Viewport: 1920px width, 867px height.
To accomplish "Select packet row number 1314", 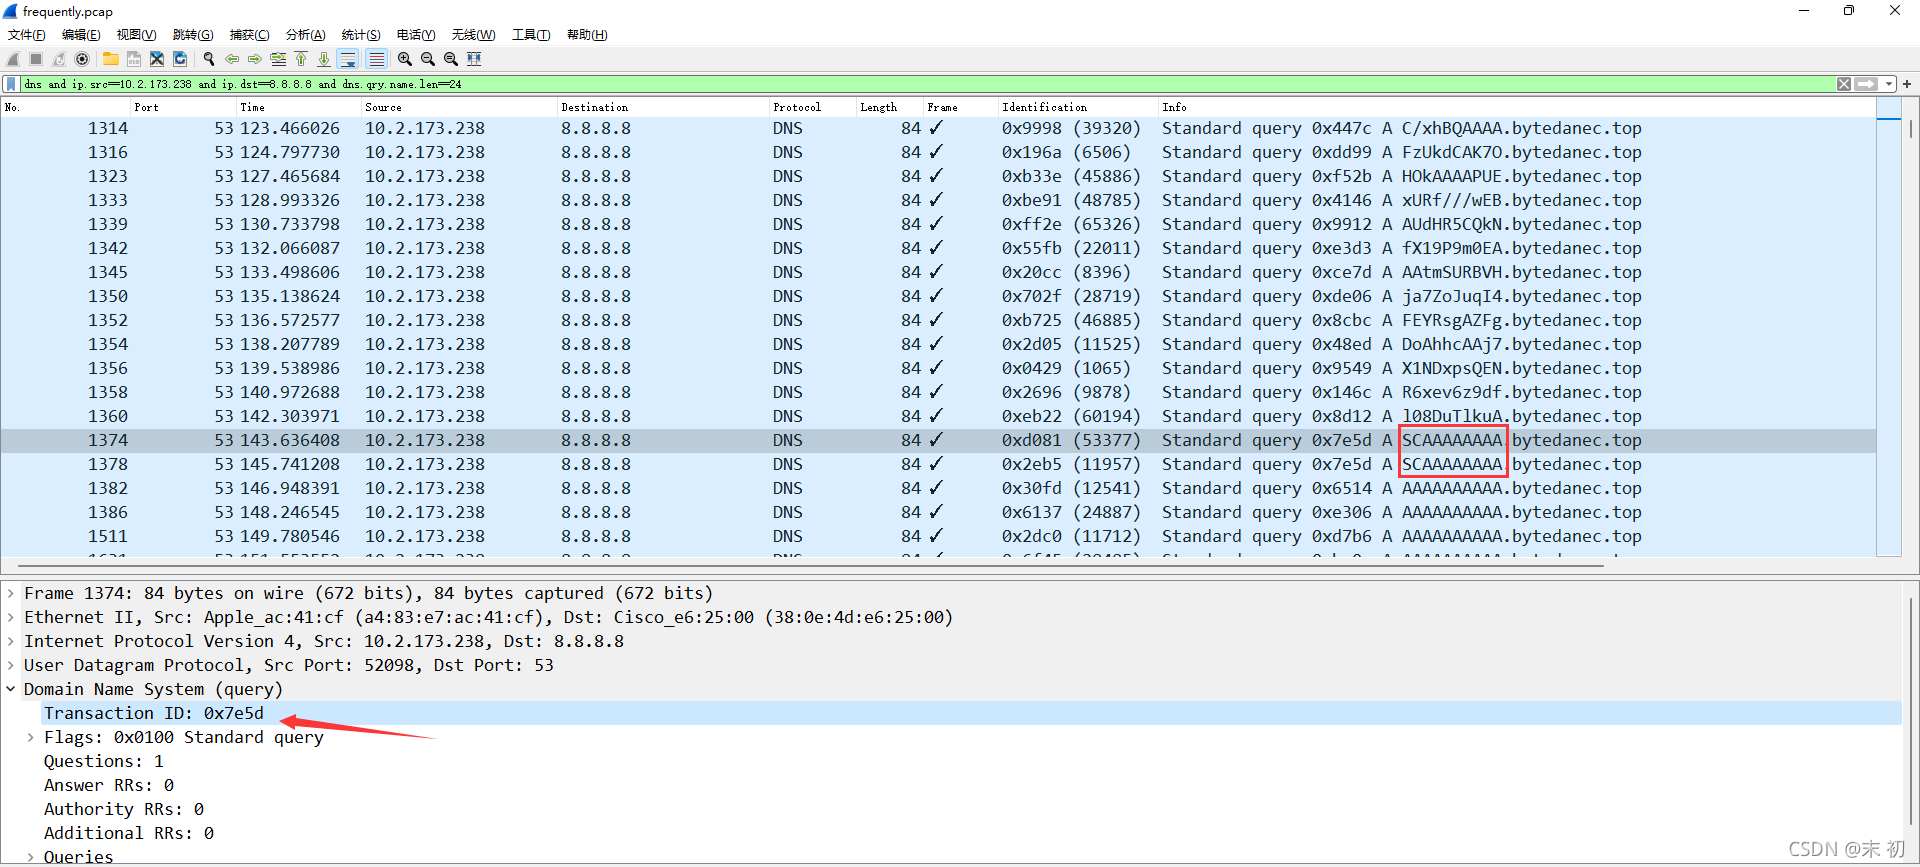I will tap(938, 128).
